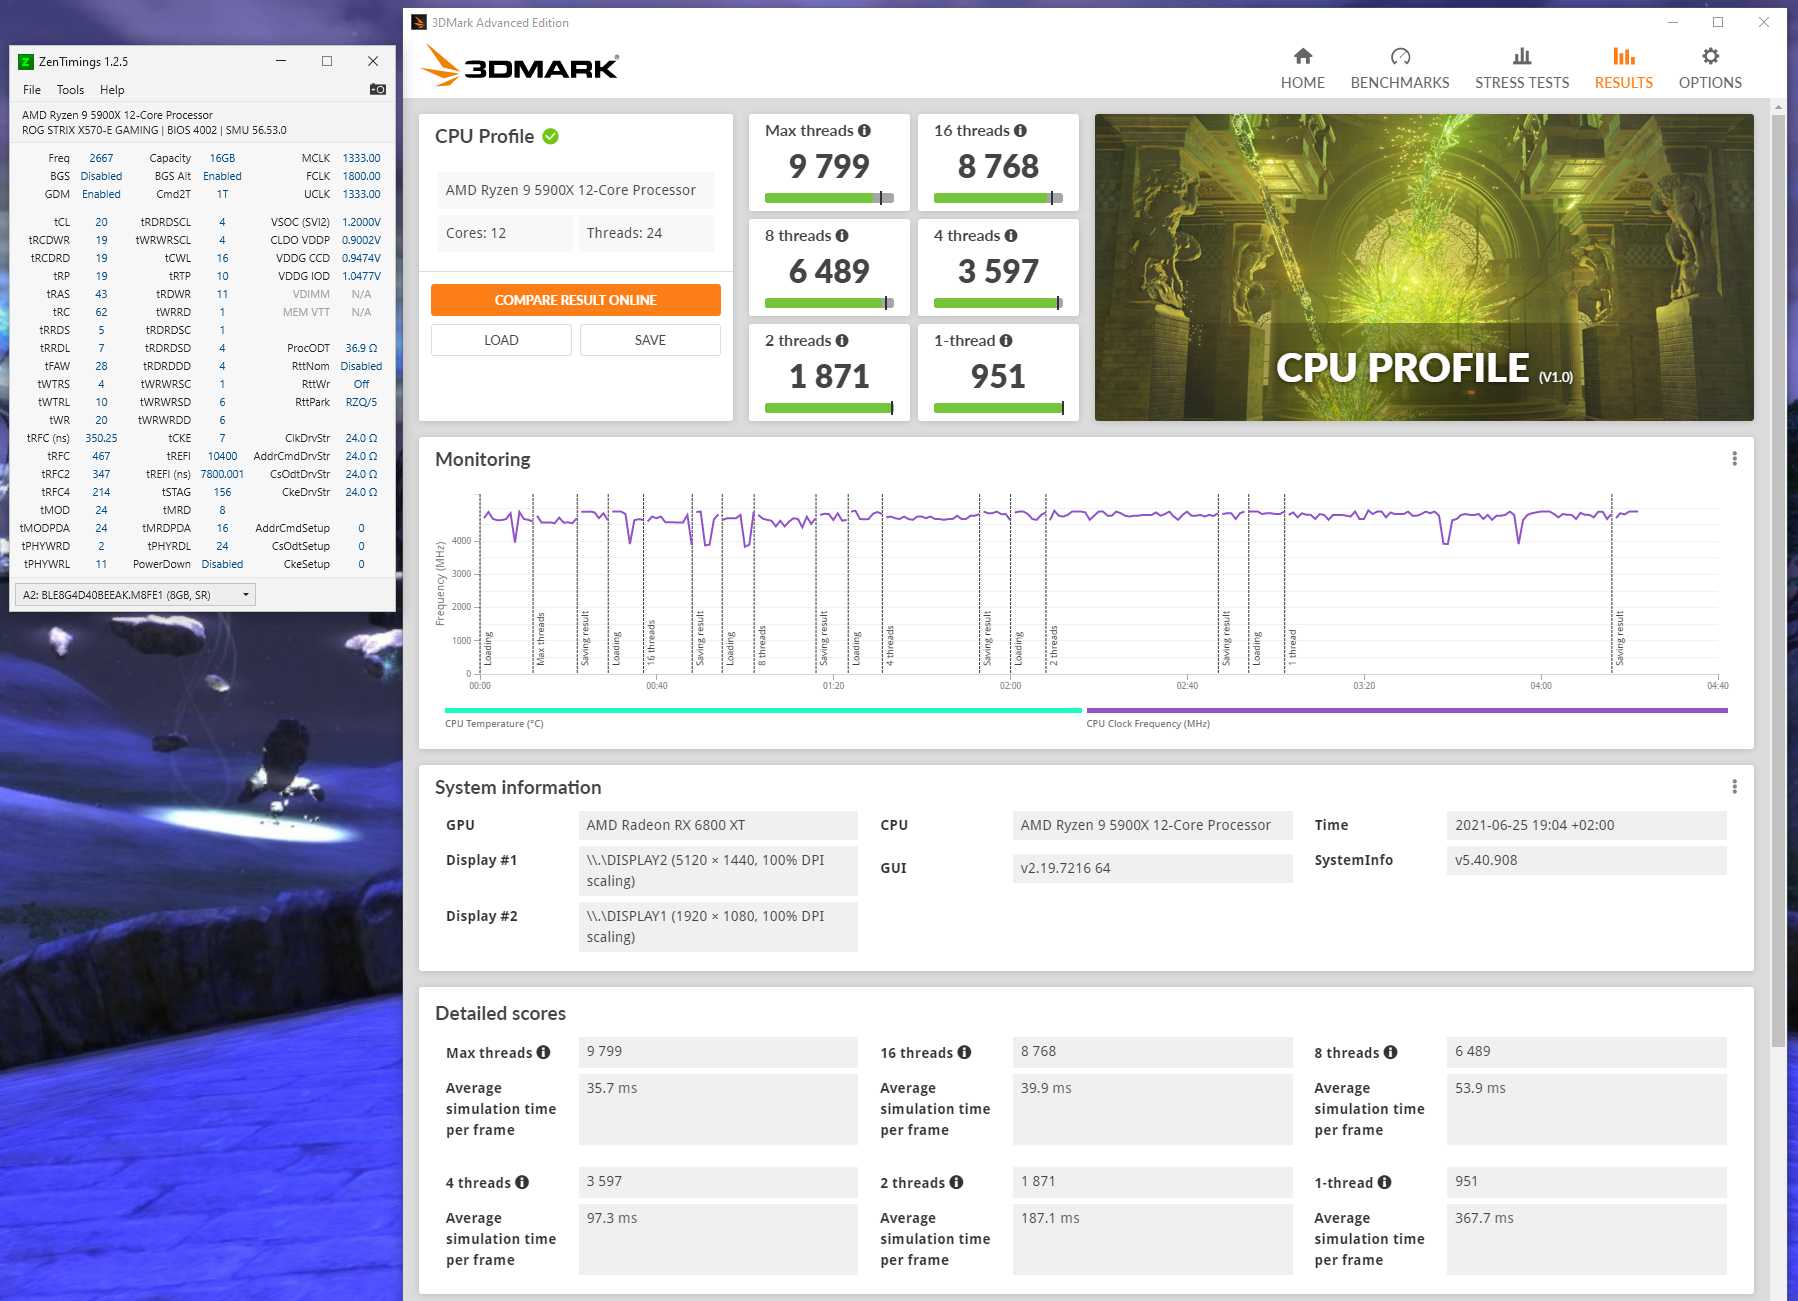The width and height of the screenshot is (1798, 1301).
Task: Click the 3DMark logo
Action: [x=520, y=65]
